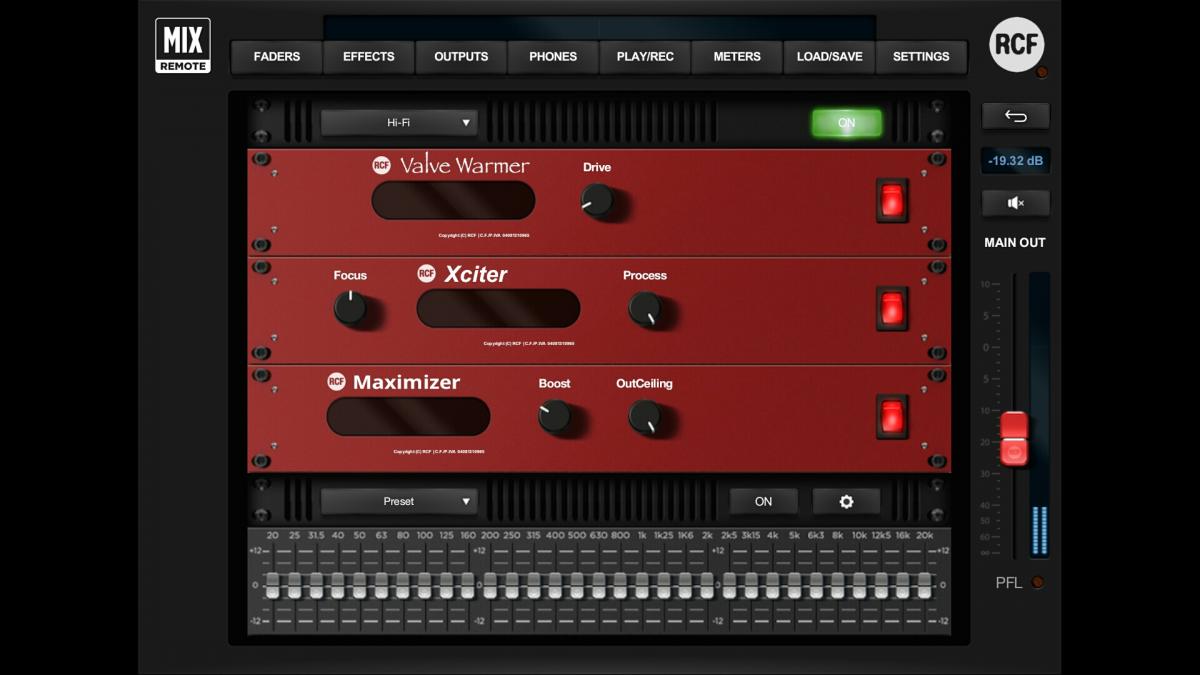Screen dimensions: 1200x675
Task: Show the METERS tab
Action: [x=737, y=57]
